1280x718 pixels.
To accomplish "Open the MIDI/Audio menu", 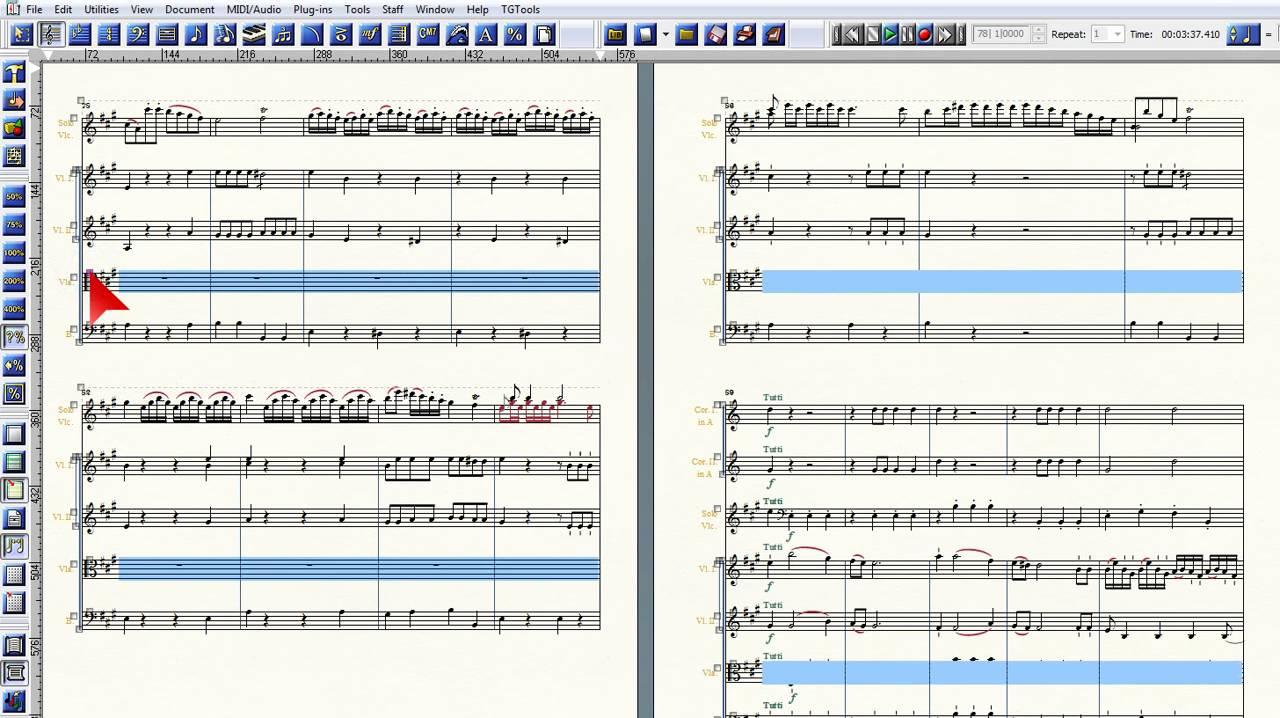I will 254,9.
